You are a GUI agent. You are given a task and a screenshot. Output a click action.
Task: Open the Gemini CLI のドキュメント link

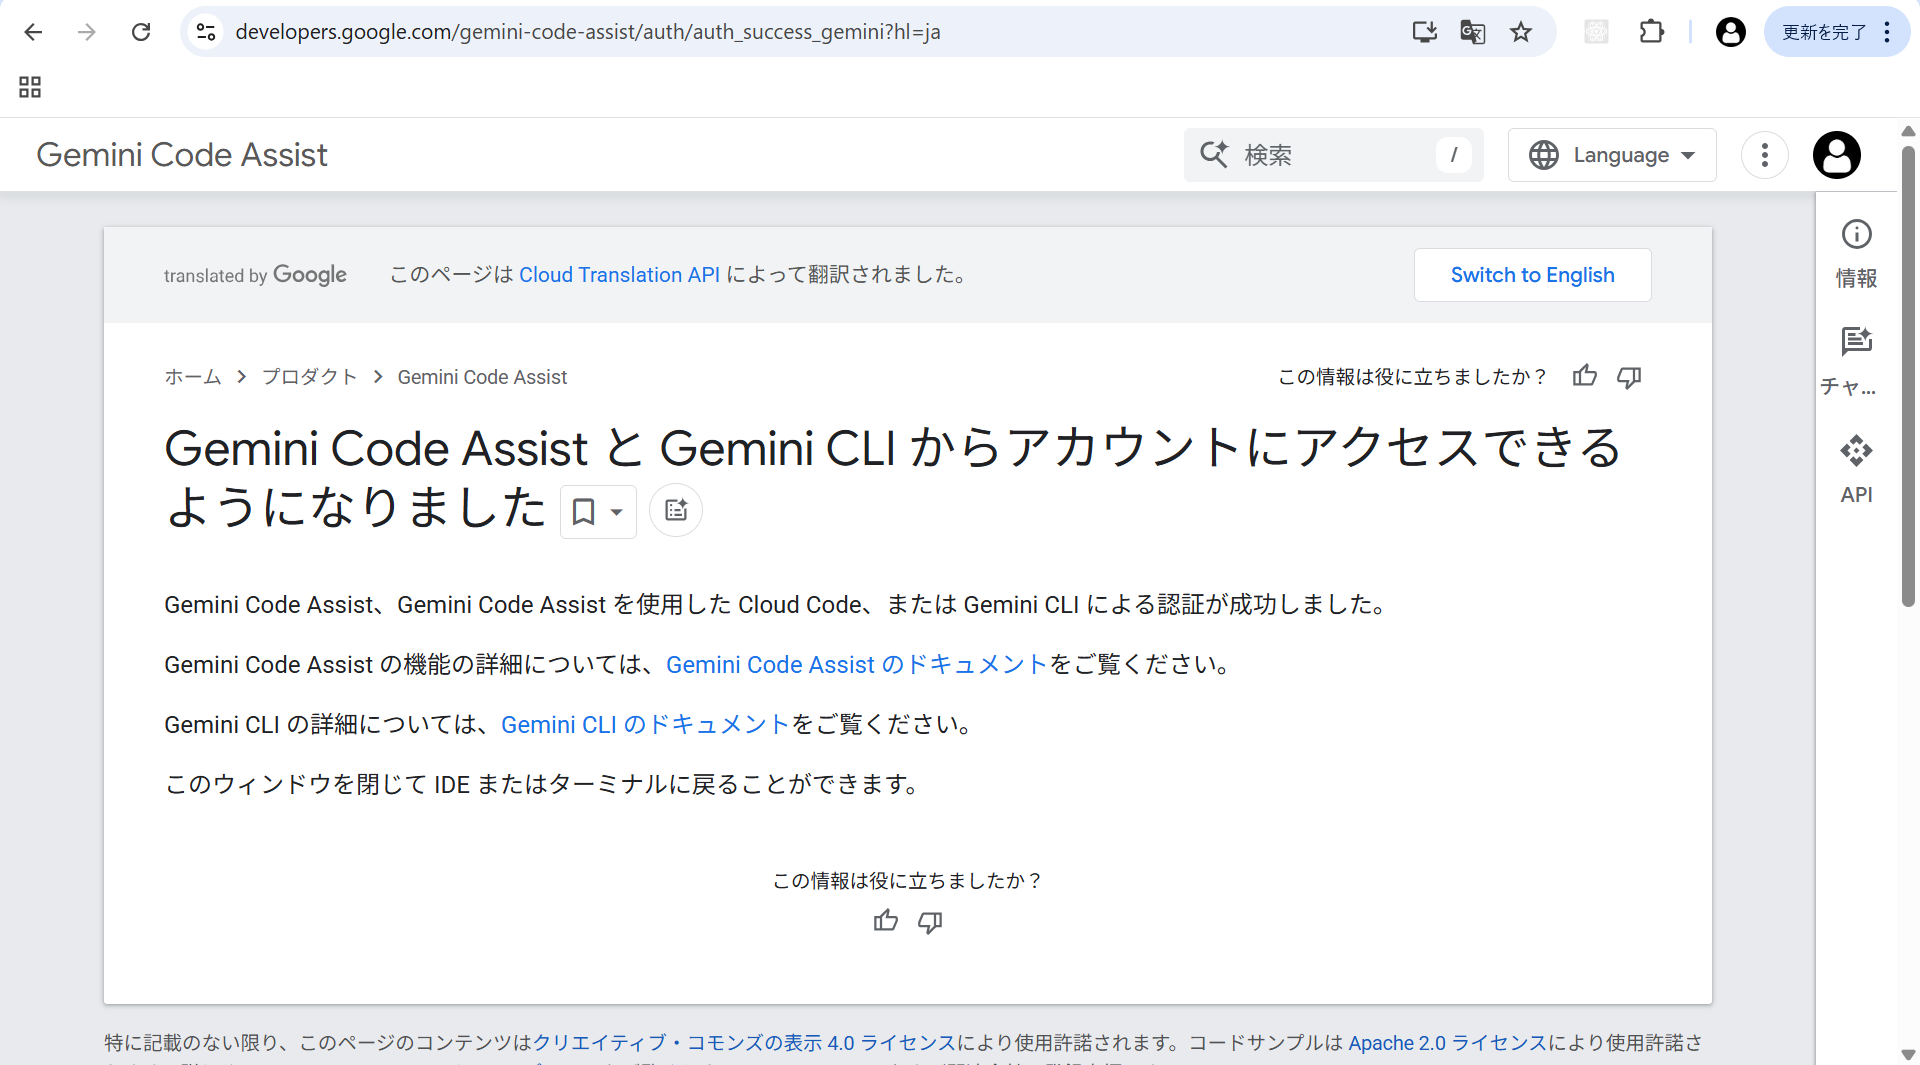click(x=646, y=725)
